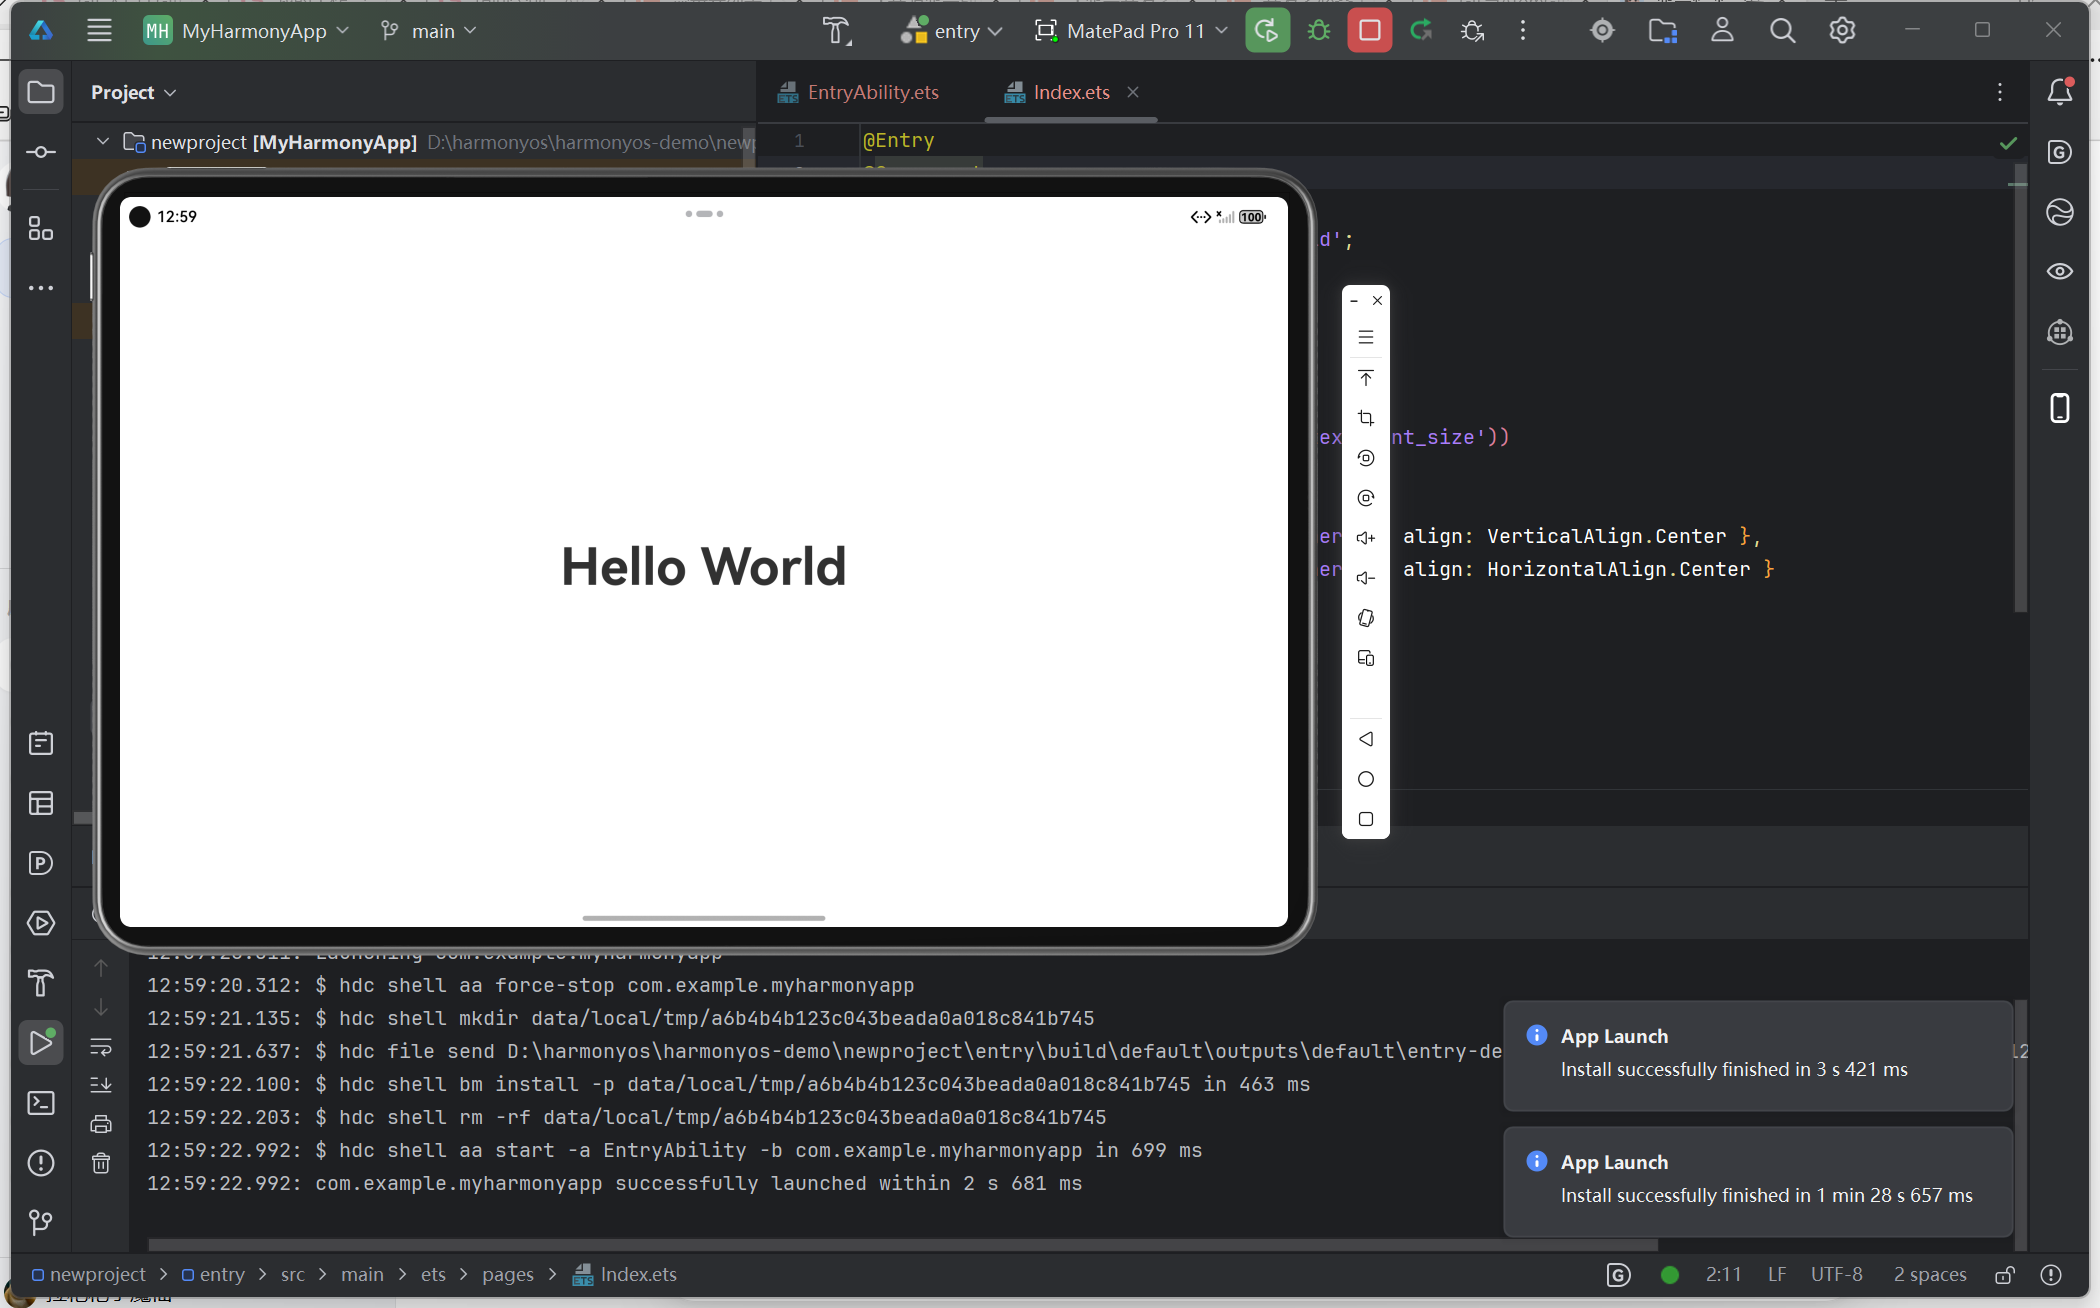This screenshot has height=1308, width=2100.
Task: Open the Terminal tool window
Action: pos(41,1103)
